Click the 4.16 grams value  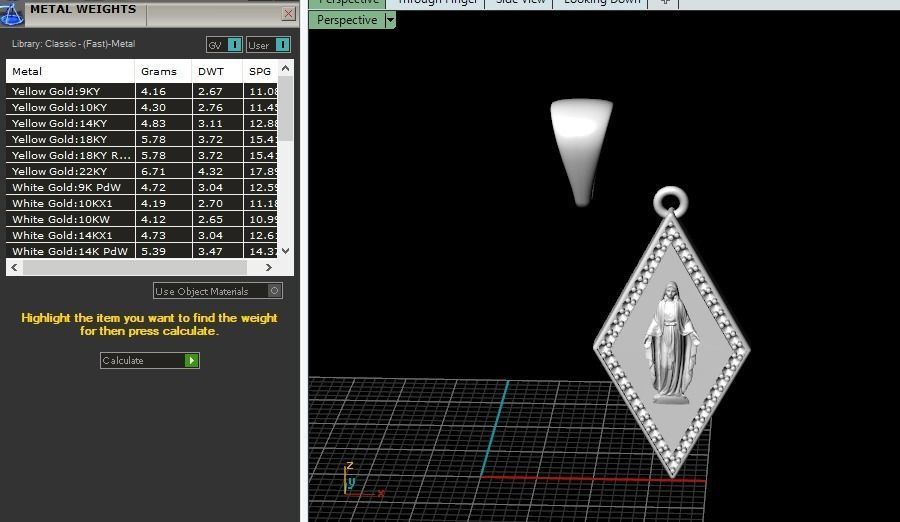pyautogui.click(x=153, y=91)
